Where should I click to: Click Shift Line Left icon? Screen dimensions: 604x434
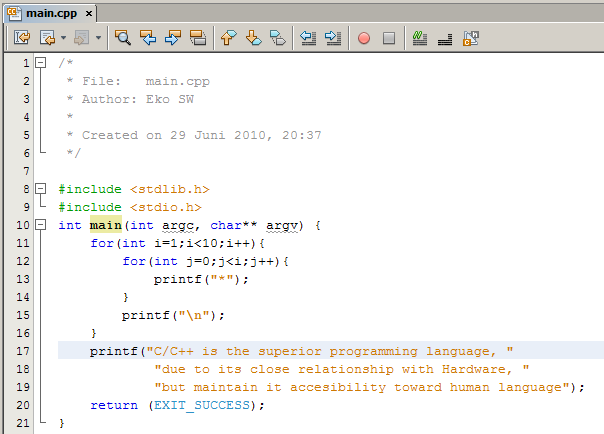(x=308, y=38)
